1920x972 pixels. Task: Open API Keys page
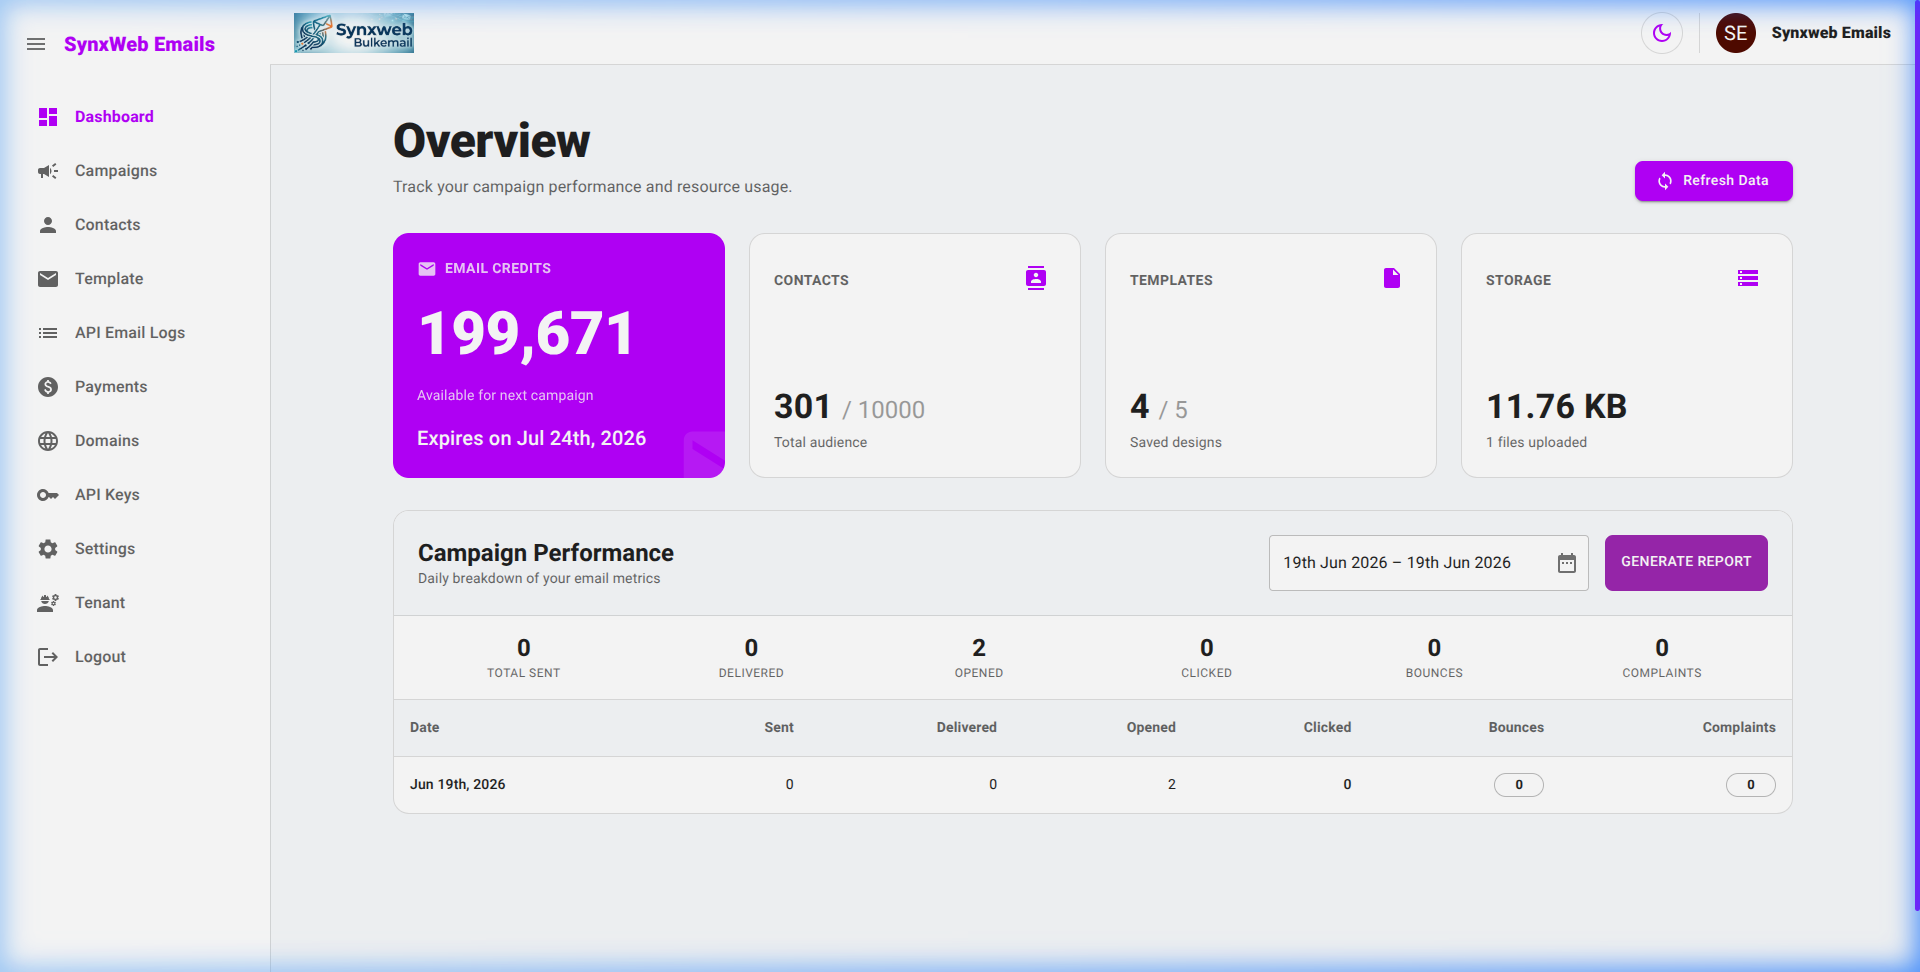pos(107,495)
